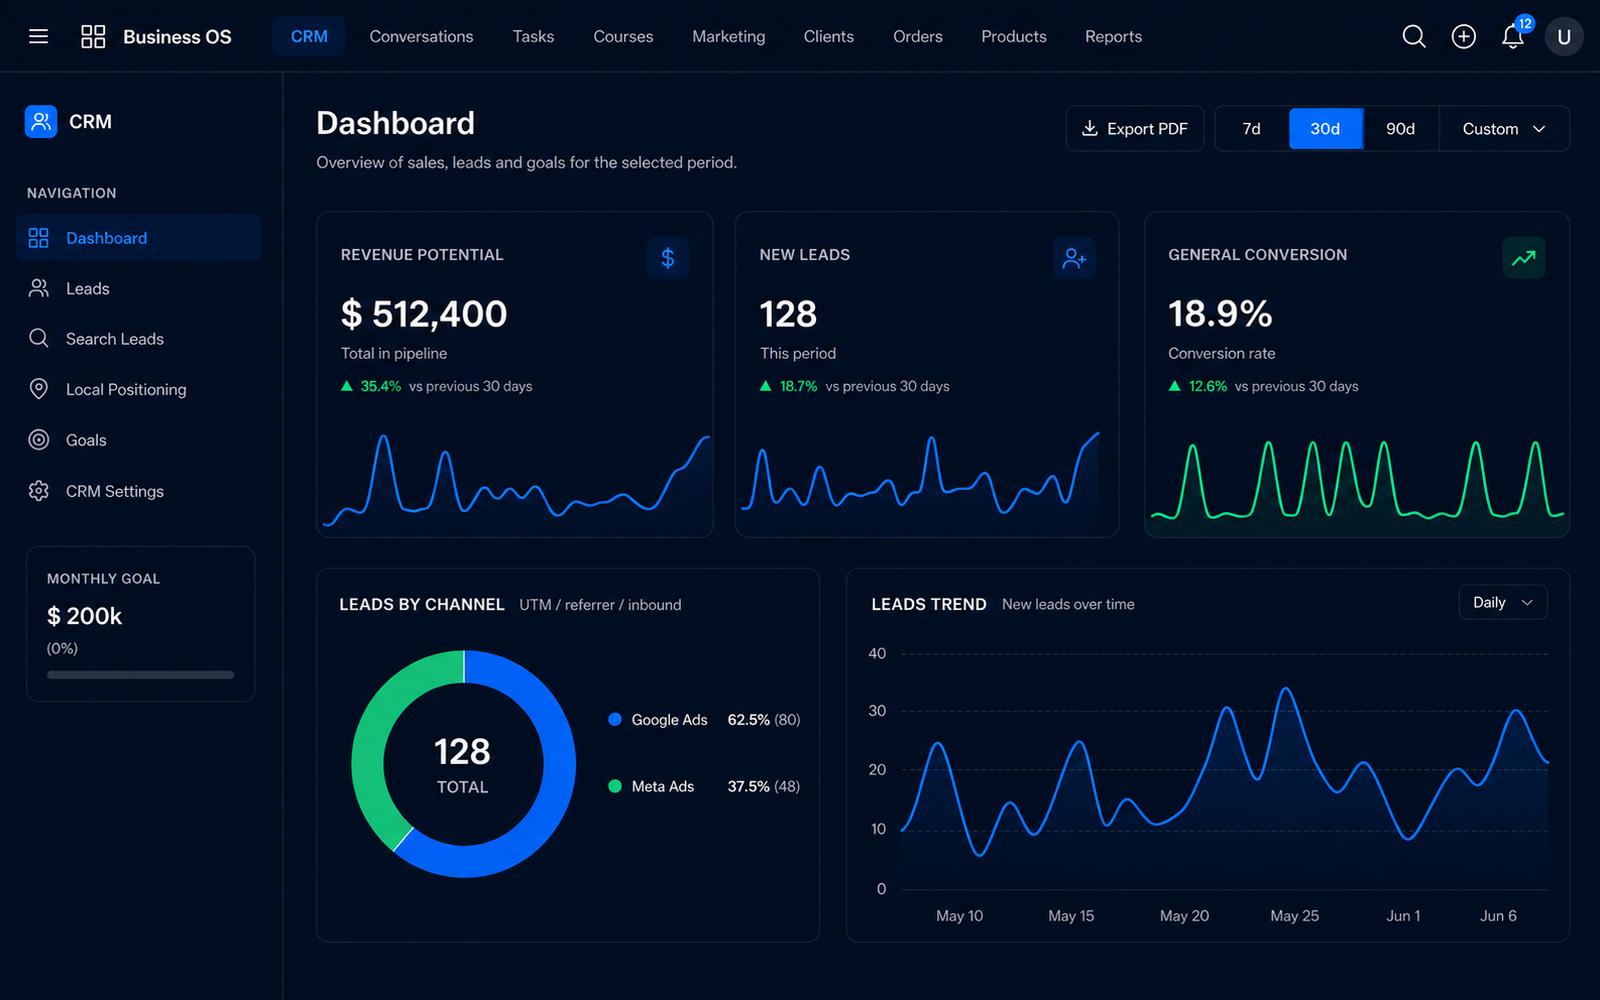1600x1000 pixels.
Task: Switch to the Conversations tab
Action: click(x=421, y=37)
